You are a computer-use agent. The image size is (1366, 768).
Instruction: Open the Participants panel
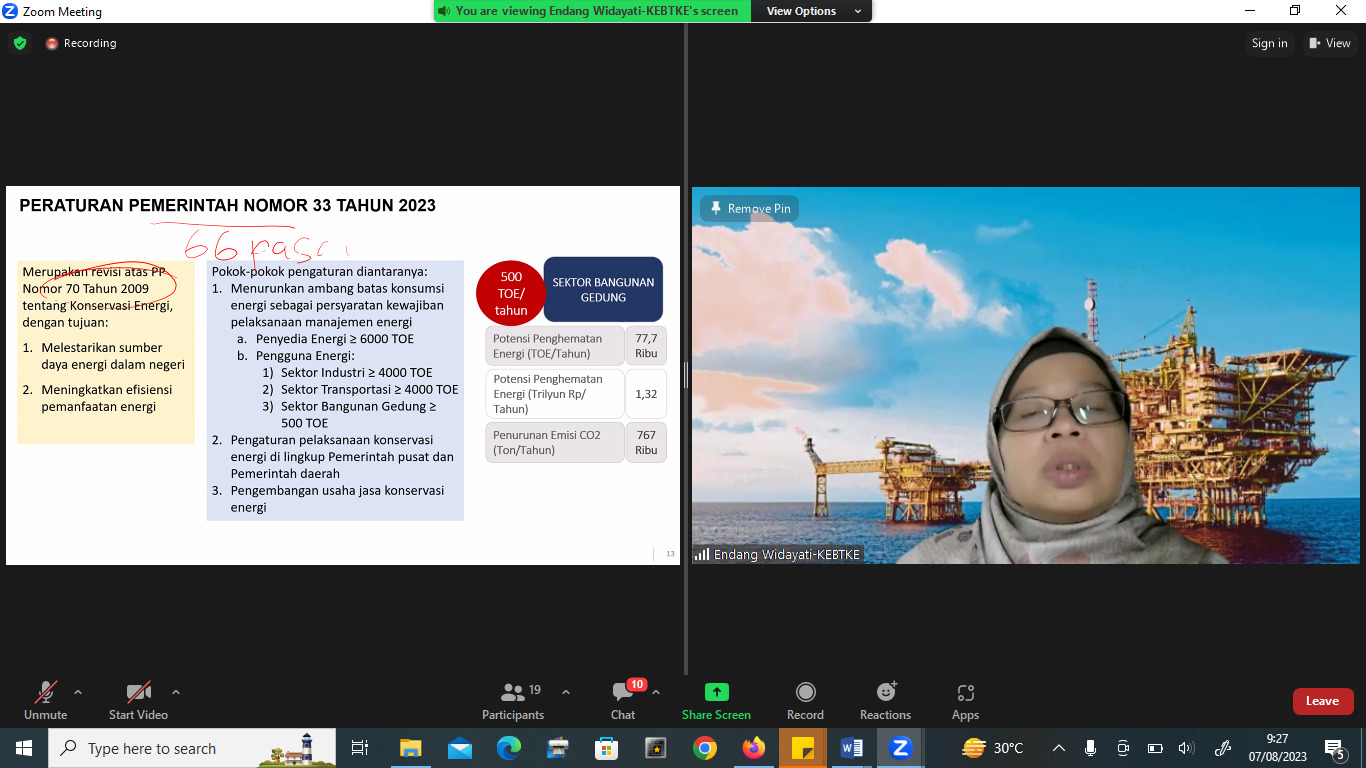pyautogui.click(x=513, y=700)
